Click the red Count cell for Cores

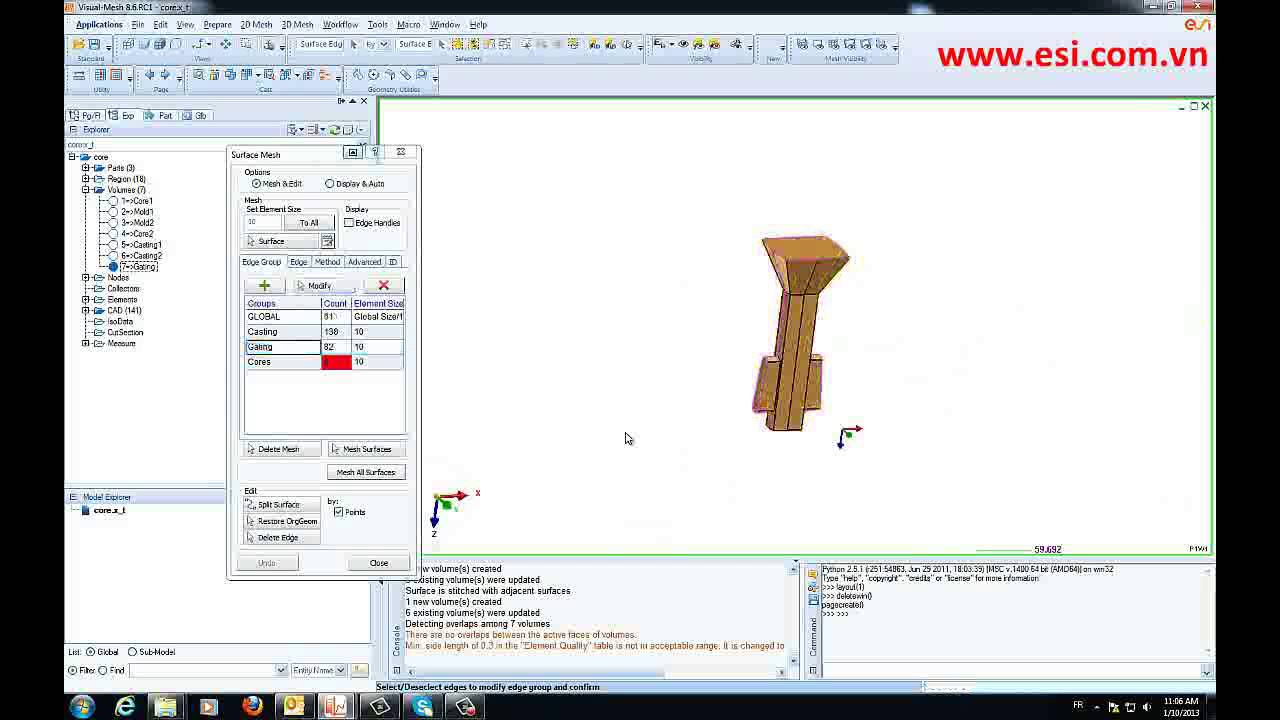(x=336, y=362)
